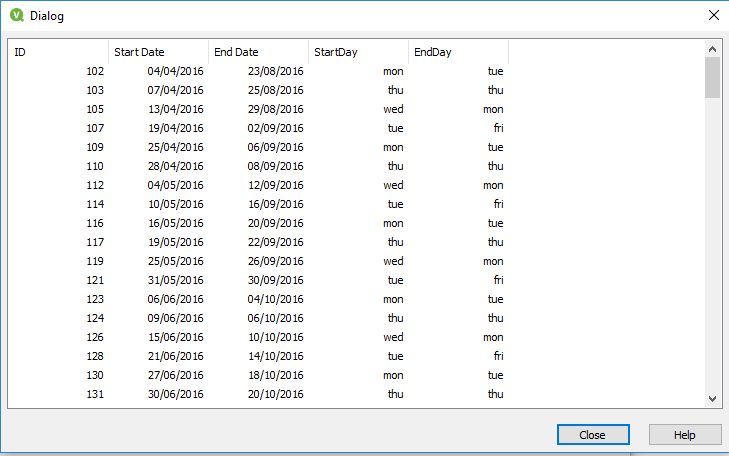Select the ID cell 126

[95, 337]
